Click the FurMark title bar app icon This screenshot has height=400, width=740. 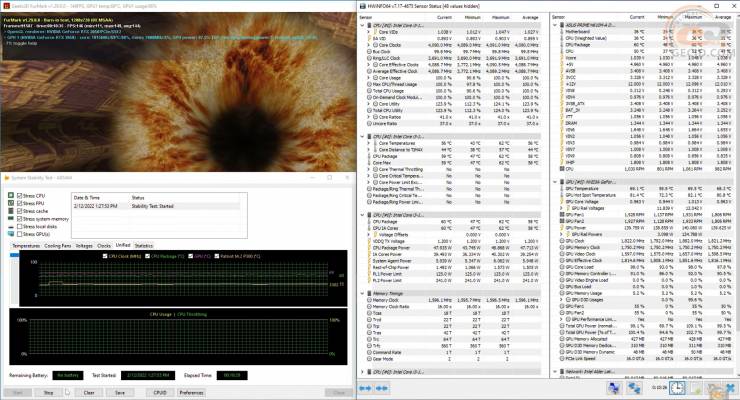point(6,6)
